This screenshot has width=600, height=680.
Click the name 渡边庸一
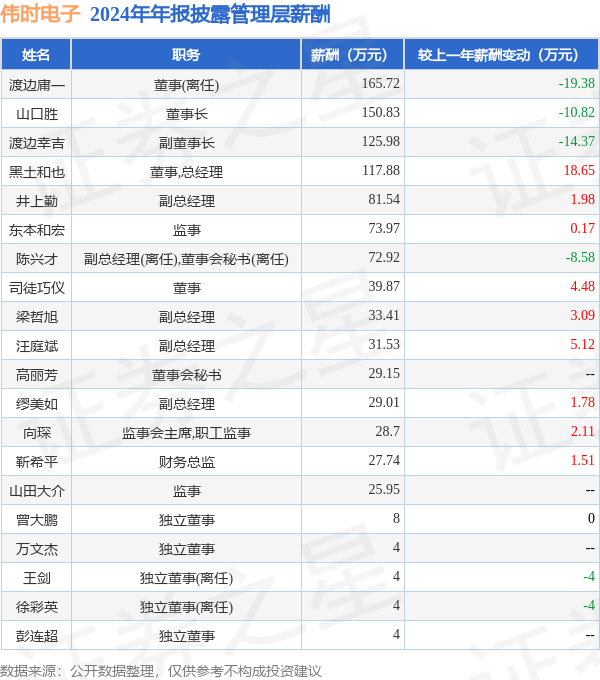click(37, 85)
